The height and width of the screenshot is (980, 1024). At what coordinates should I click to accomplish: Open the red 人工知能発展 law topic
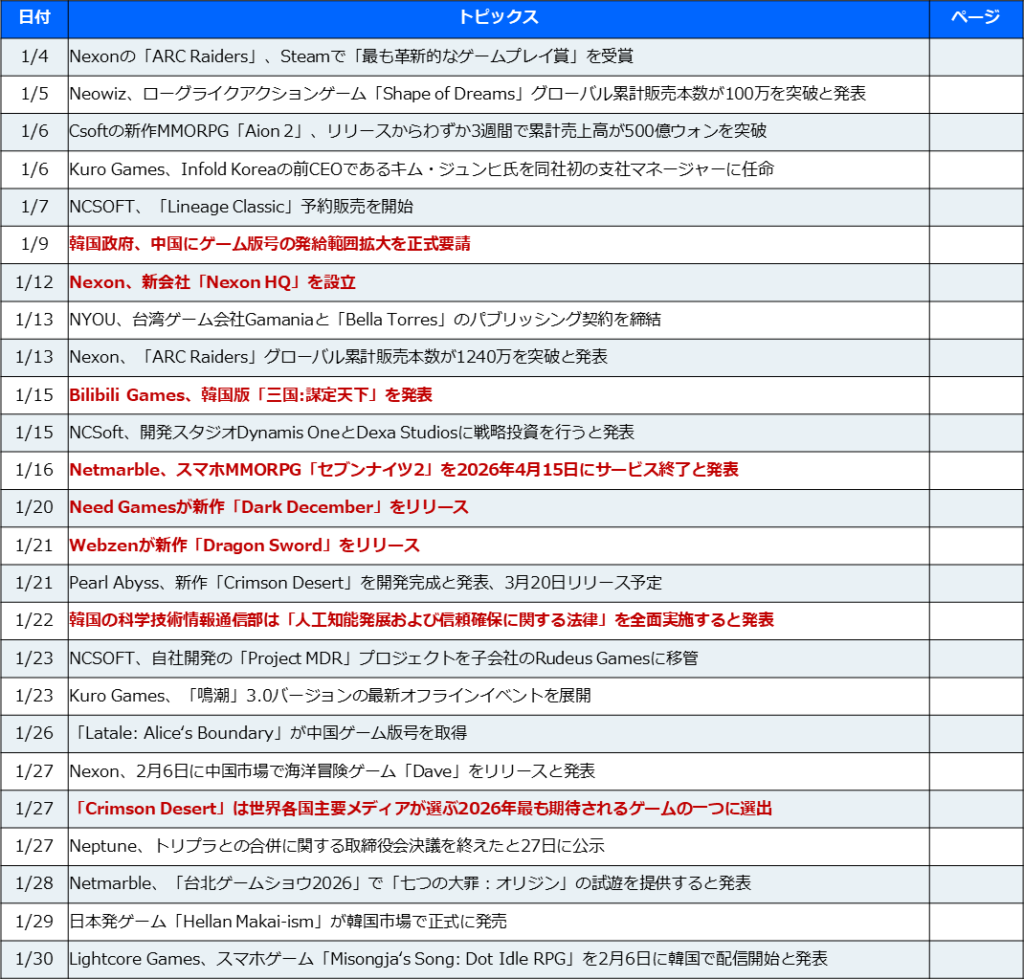point(421,620)
